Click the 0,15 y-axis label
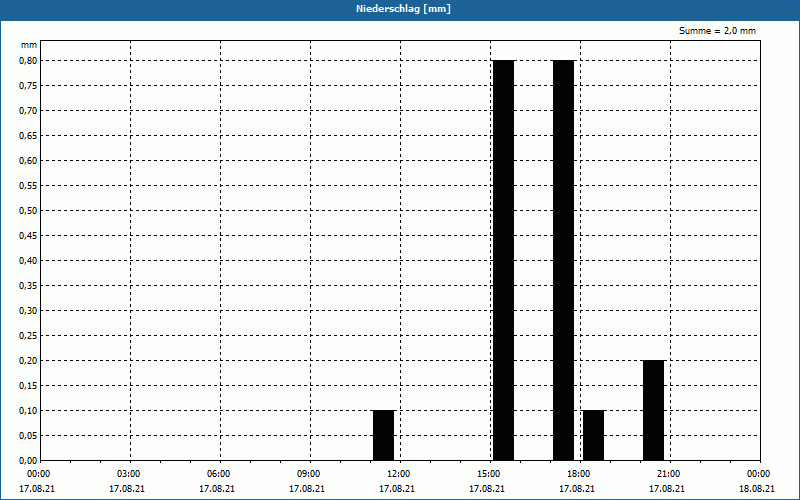Image resolution: width=800 pixels, height=500 pixels. point(28,386)
